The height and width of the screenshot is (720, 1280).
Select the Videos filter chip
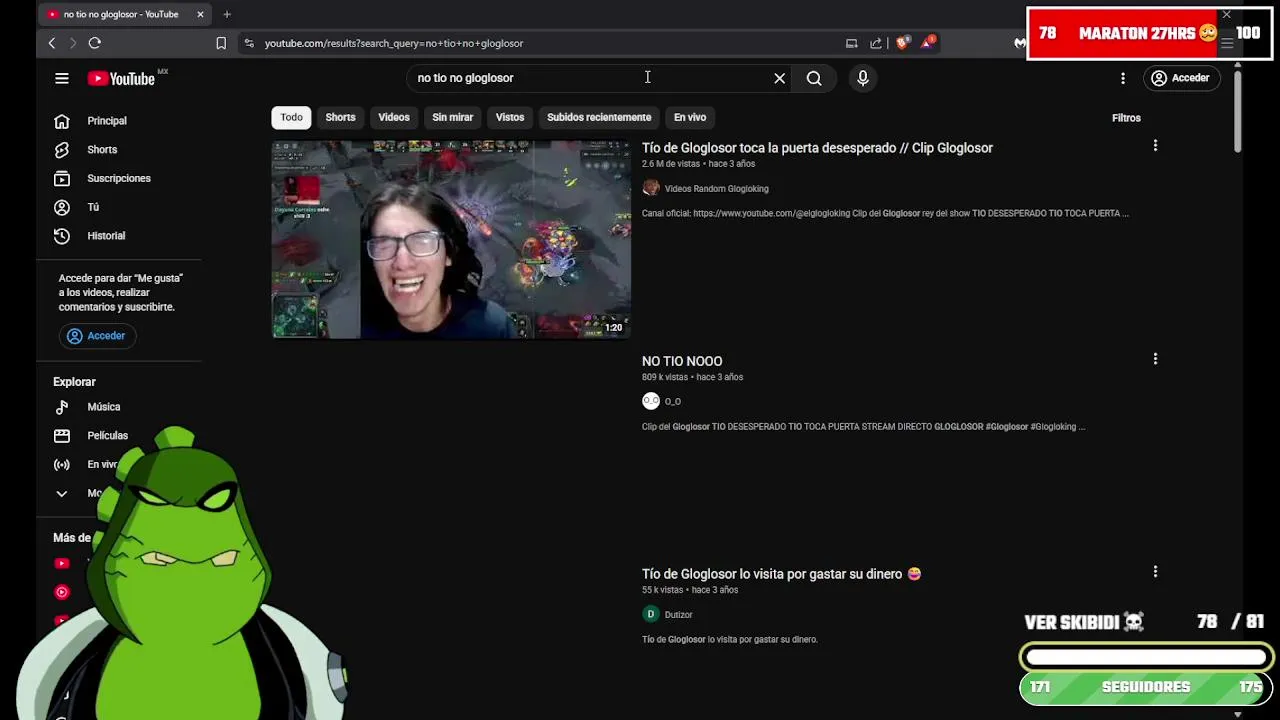point(394,117)
